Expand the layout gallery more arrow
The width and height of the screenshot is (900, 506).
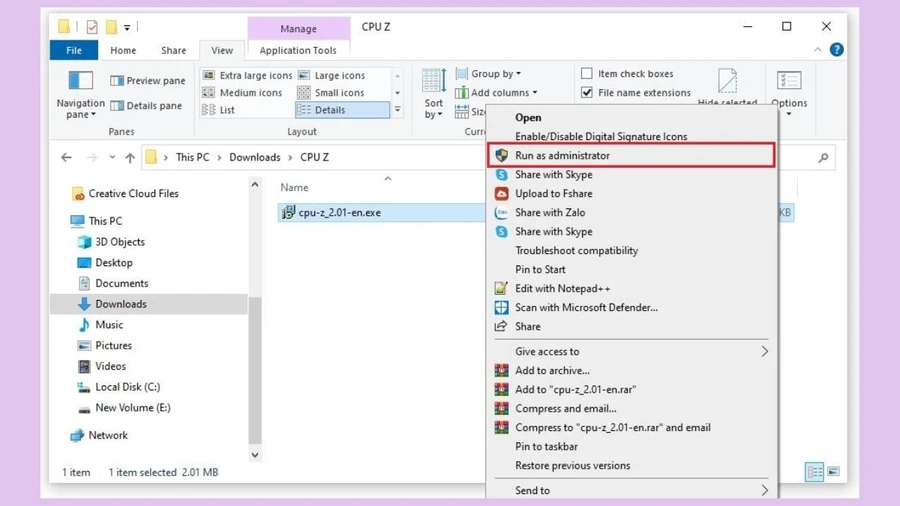pyautogui.click(x=397, y=109)
